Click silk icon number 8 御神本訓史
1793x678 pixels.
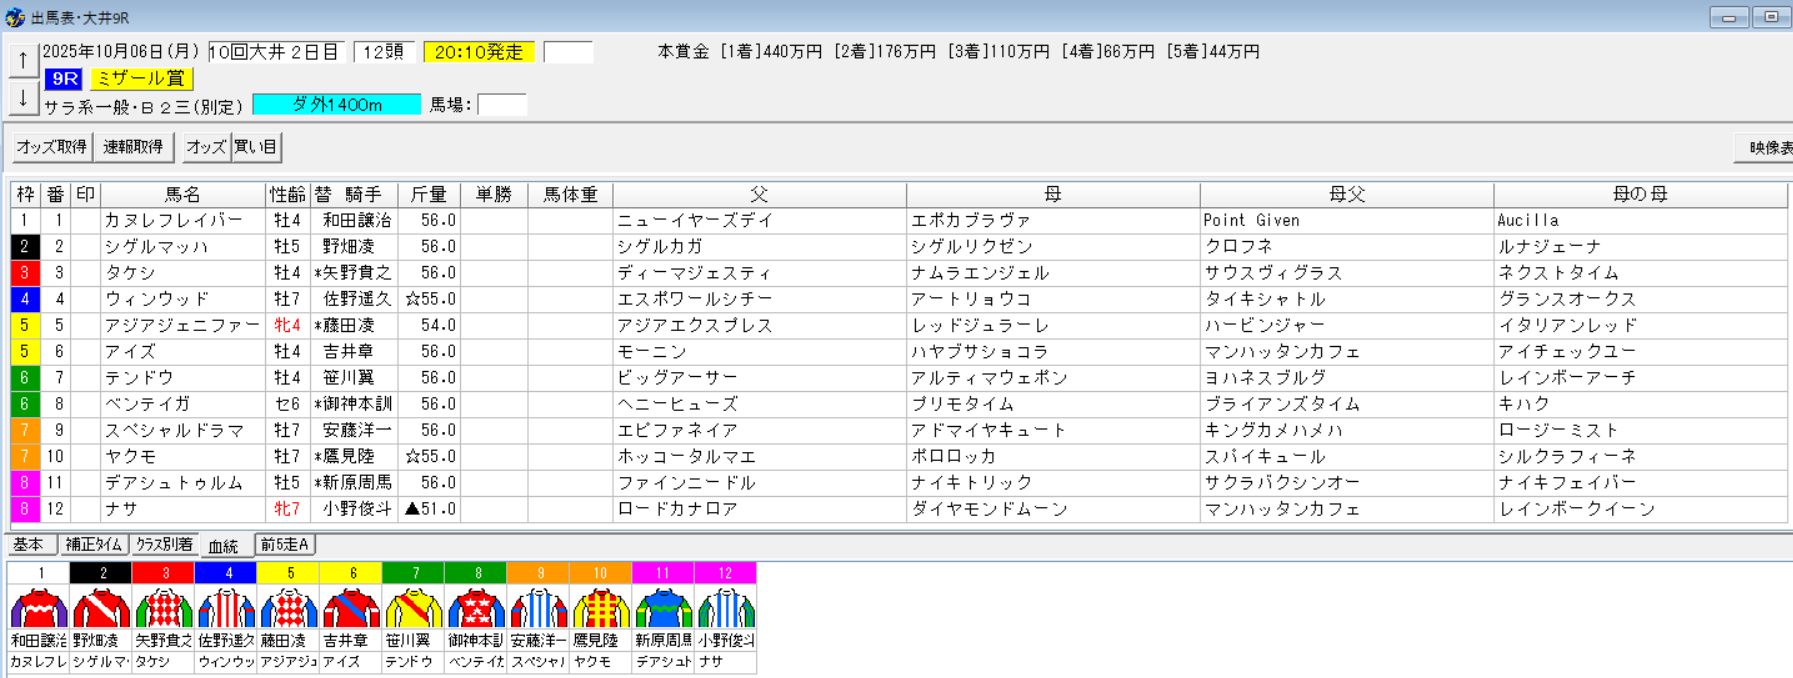point(476,608)
